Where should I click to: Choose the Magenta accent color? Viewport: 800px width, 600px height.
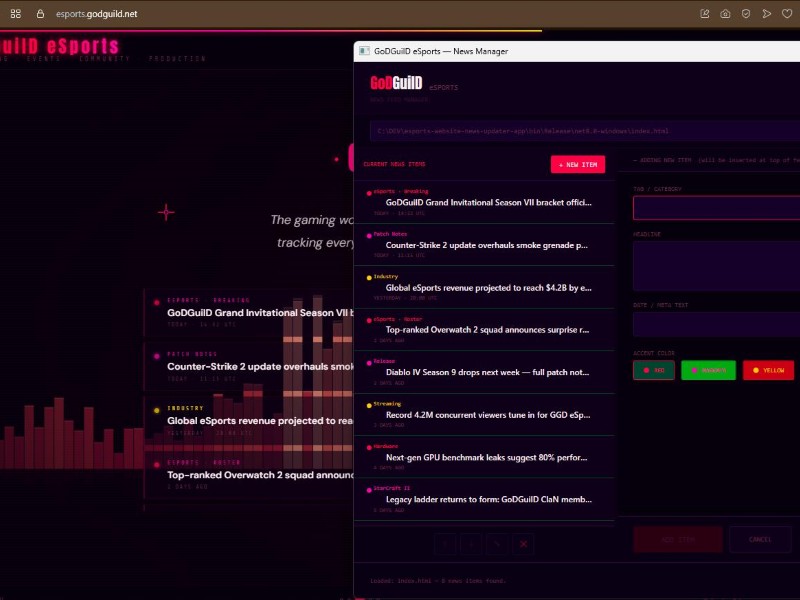[x=708, y=370]
